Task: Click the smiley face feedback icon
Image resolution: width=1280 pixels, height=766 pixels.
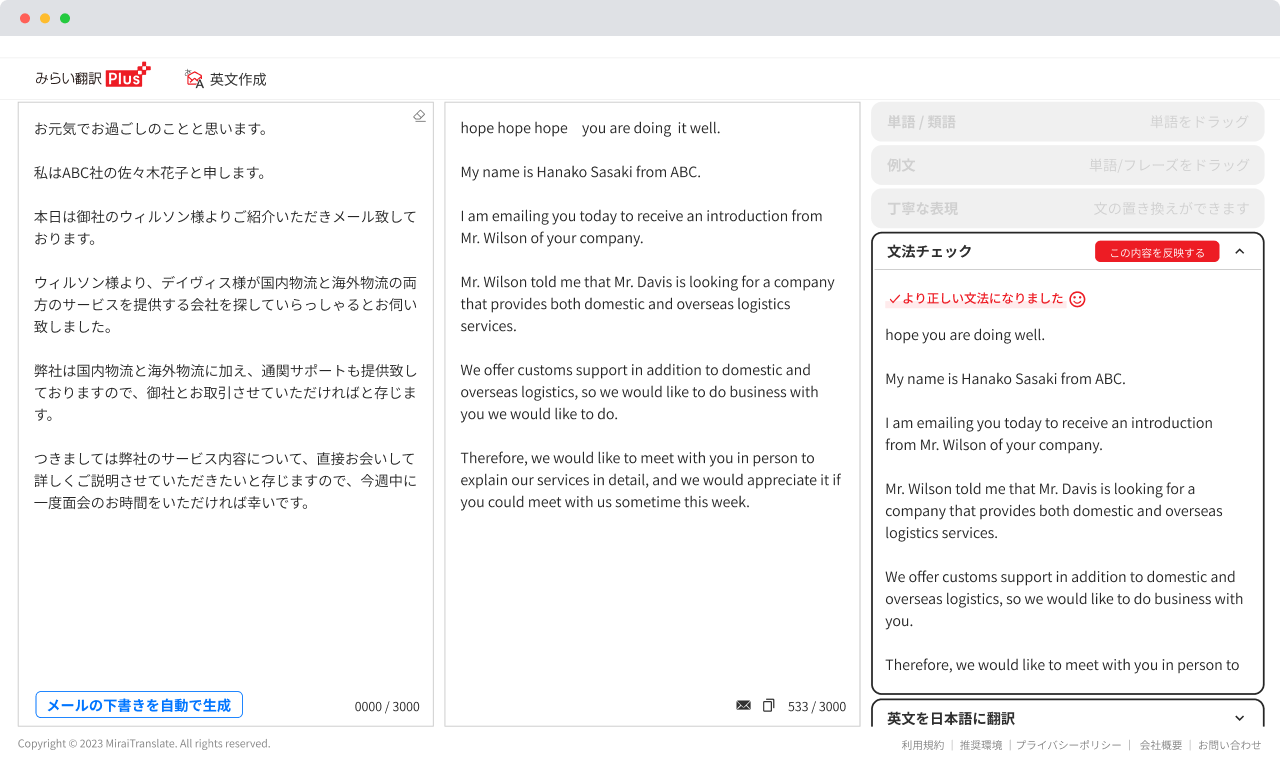Action: click(1077, 299)
